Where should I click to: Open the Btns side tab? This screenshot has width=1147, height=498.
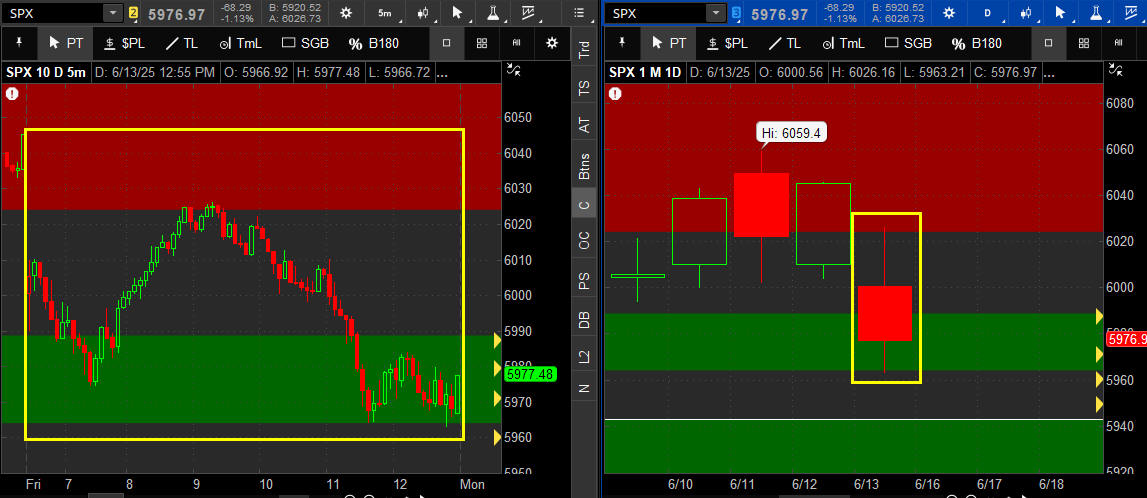pyautogui.click(x=584, y=165)
